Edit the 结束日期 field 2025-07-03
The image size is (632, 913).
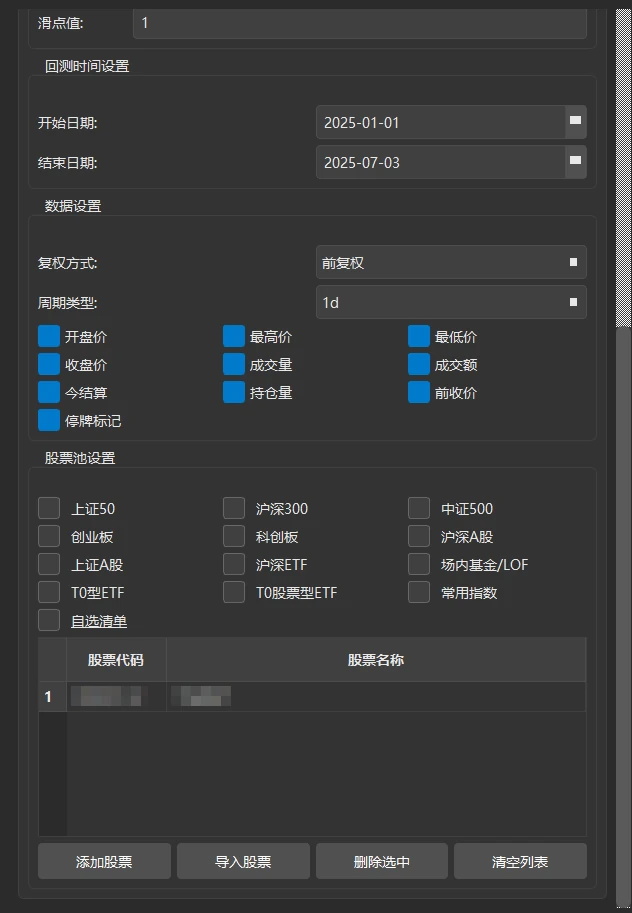440,162
